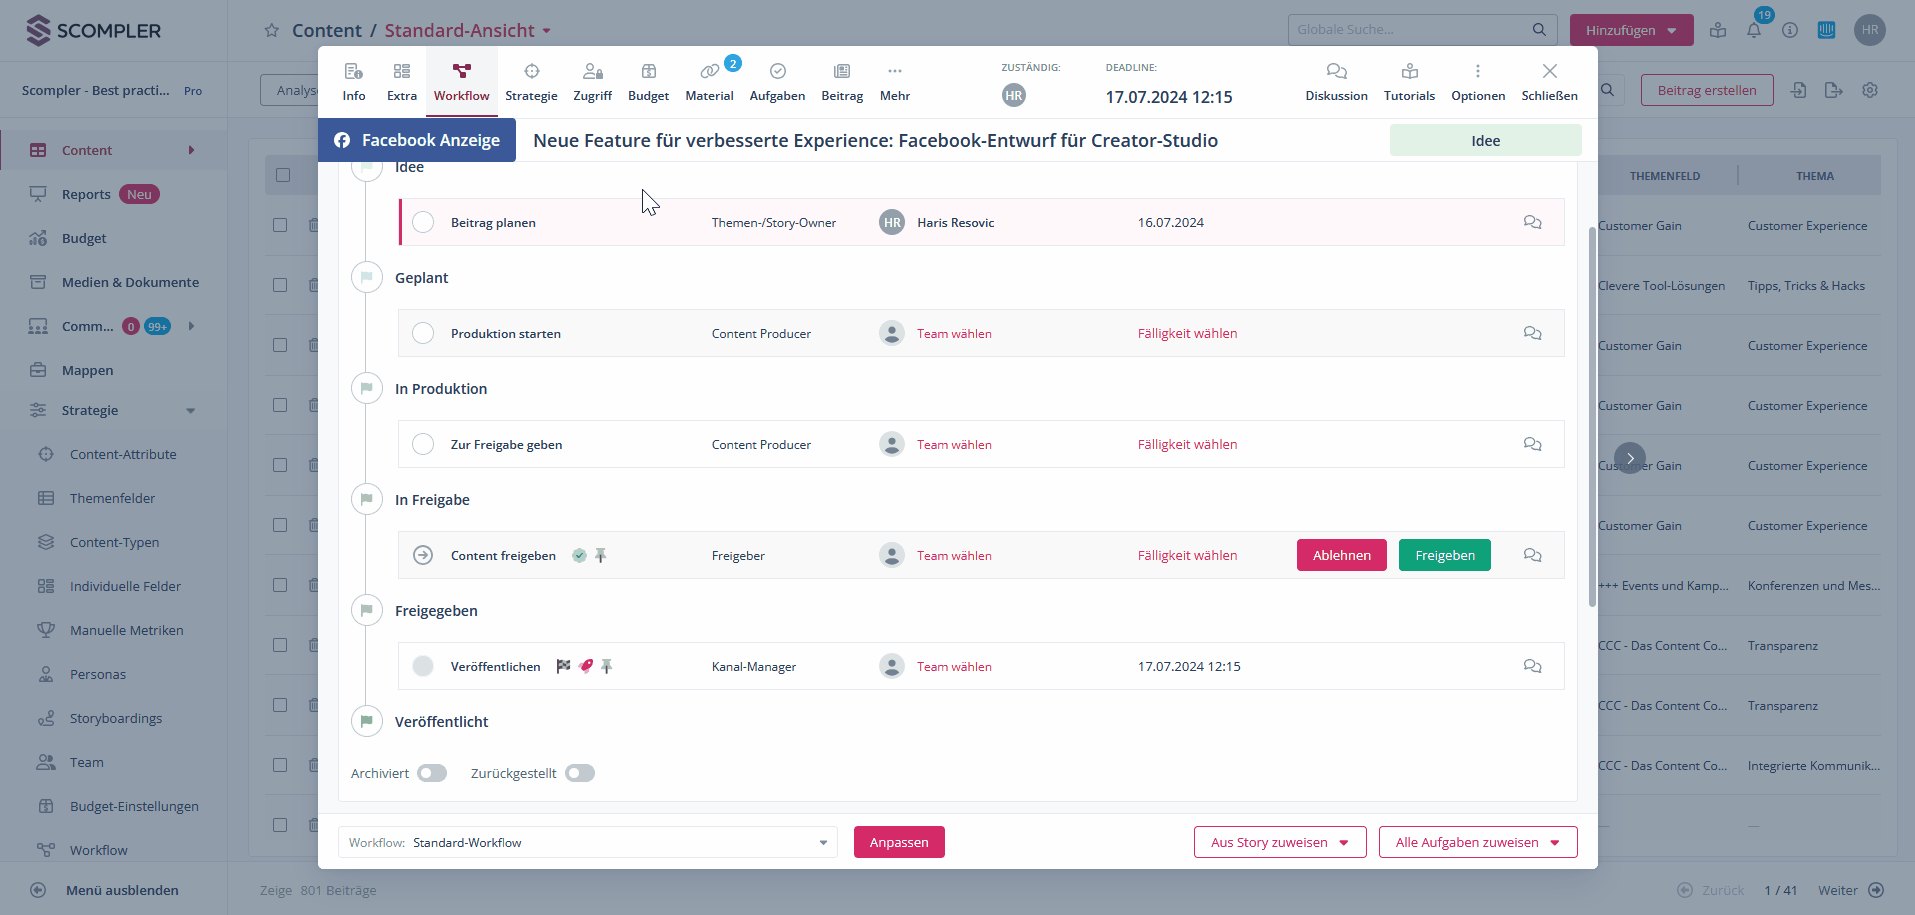Image resolution: width=1915 pixels, height=915 pixels.
Task: Open Tutorials from the dialog toolbar
Action: (1409, 72)
